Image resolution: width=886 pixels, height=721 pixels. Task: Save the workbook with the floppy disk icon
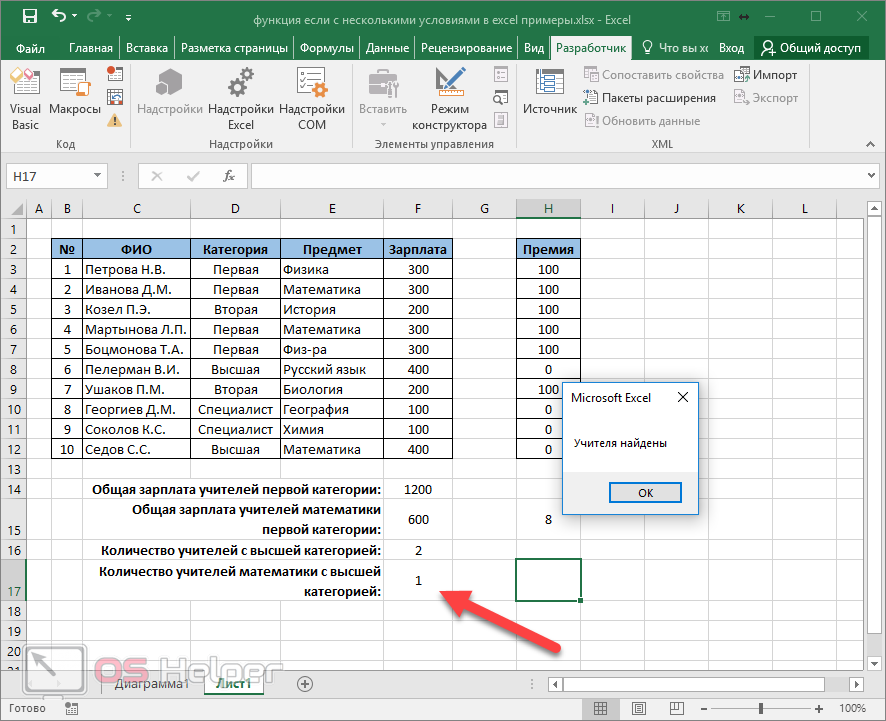[29, 17]
